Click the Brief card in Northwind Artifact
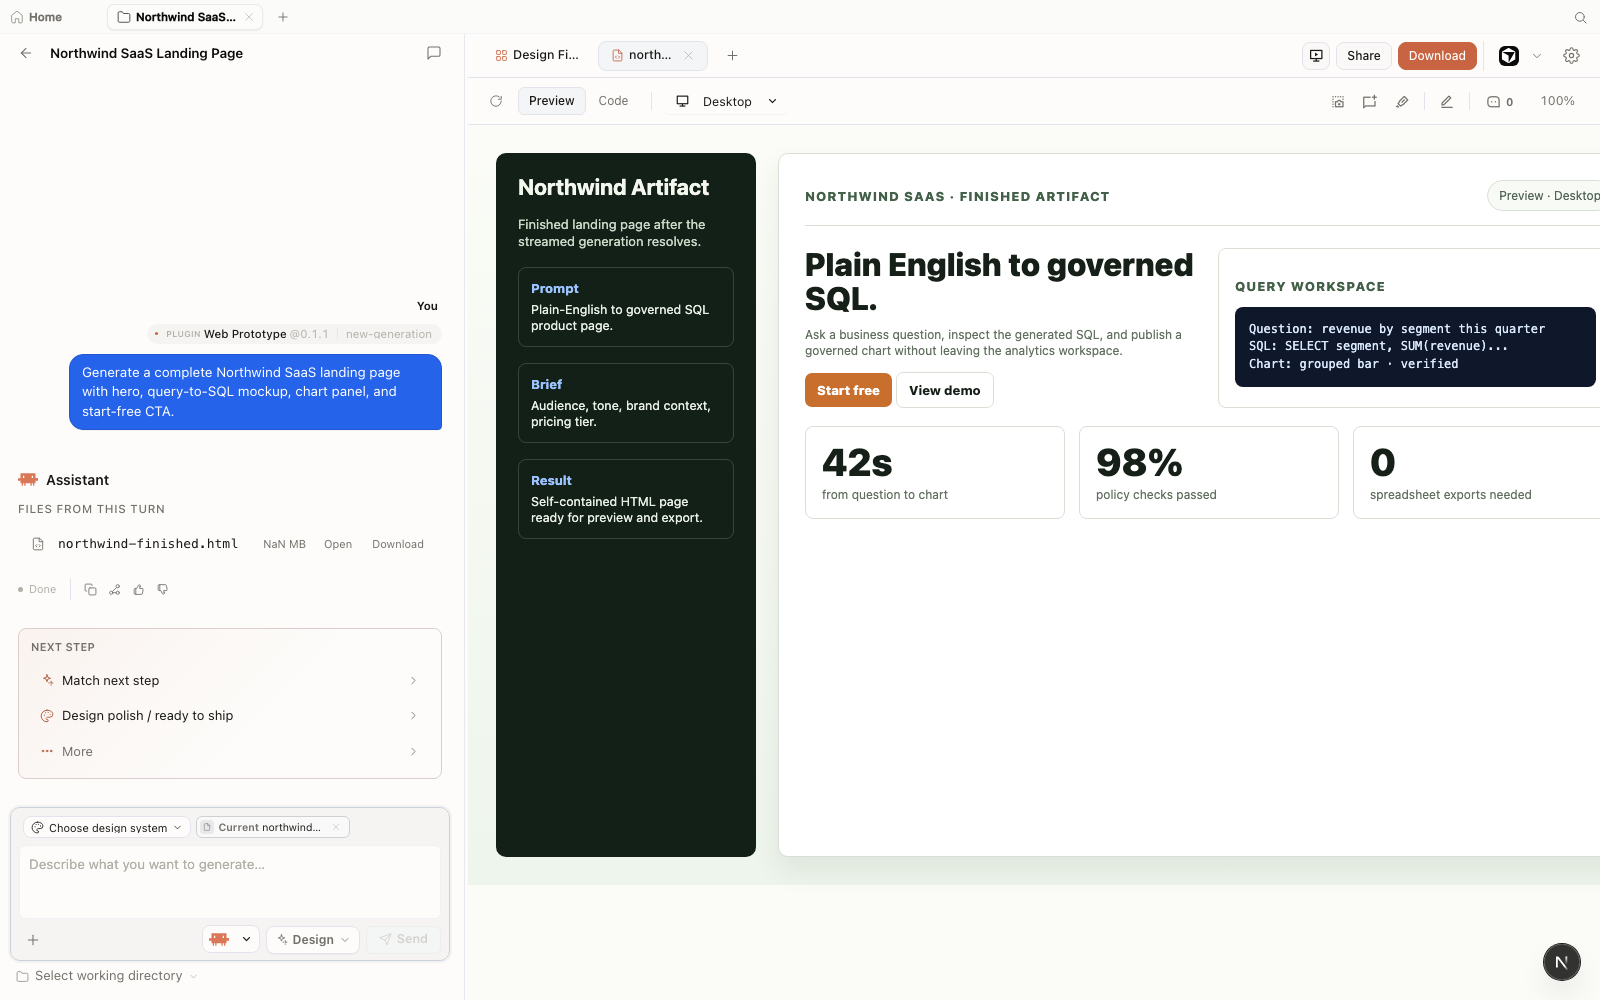This screenshot has width=1600, height=1000. pyautogui.click(x=626, y=403)
